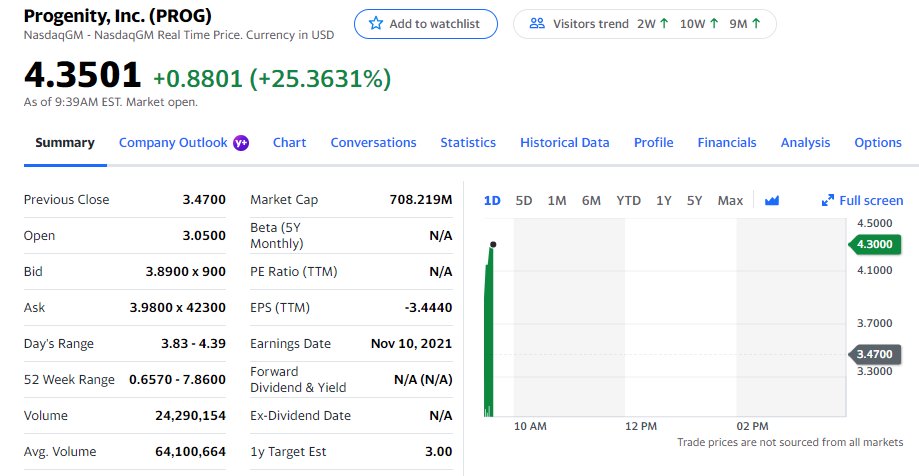Click the trade prices disclaimer text
This screenshot has width=919, height=476.
(790, 442)
